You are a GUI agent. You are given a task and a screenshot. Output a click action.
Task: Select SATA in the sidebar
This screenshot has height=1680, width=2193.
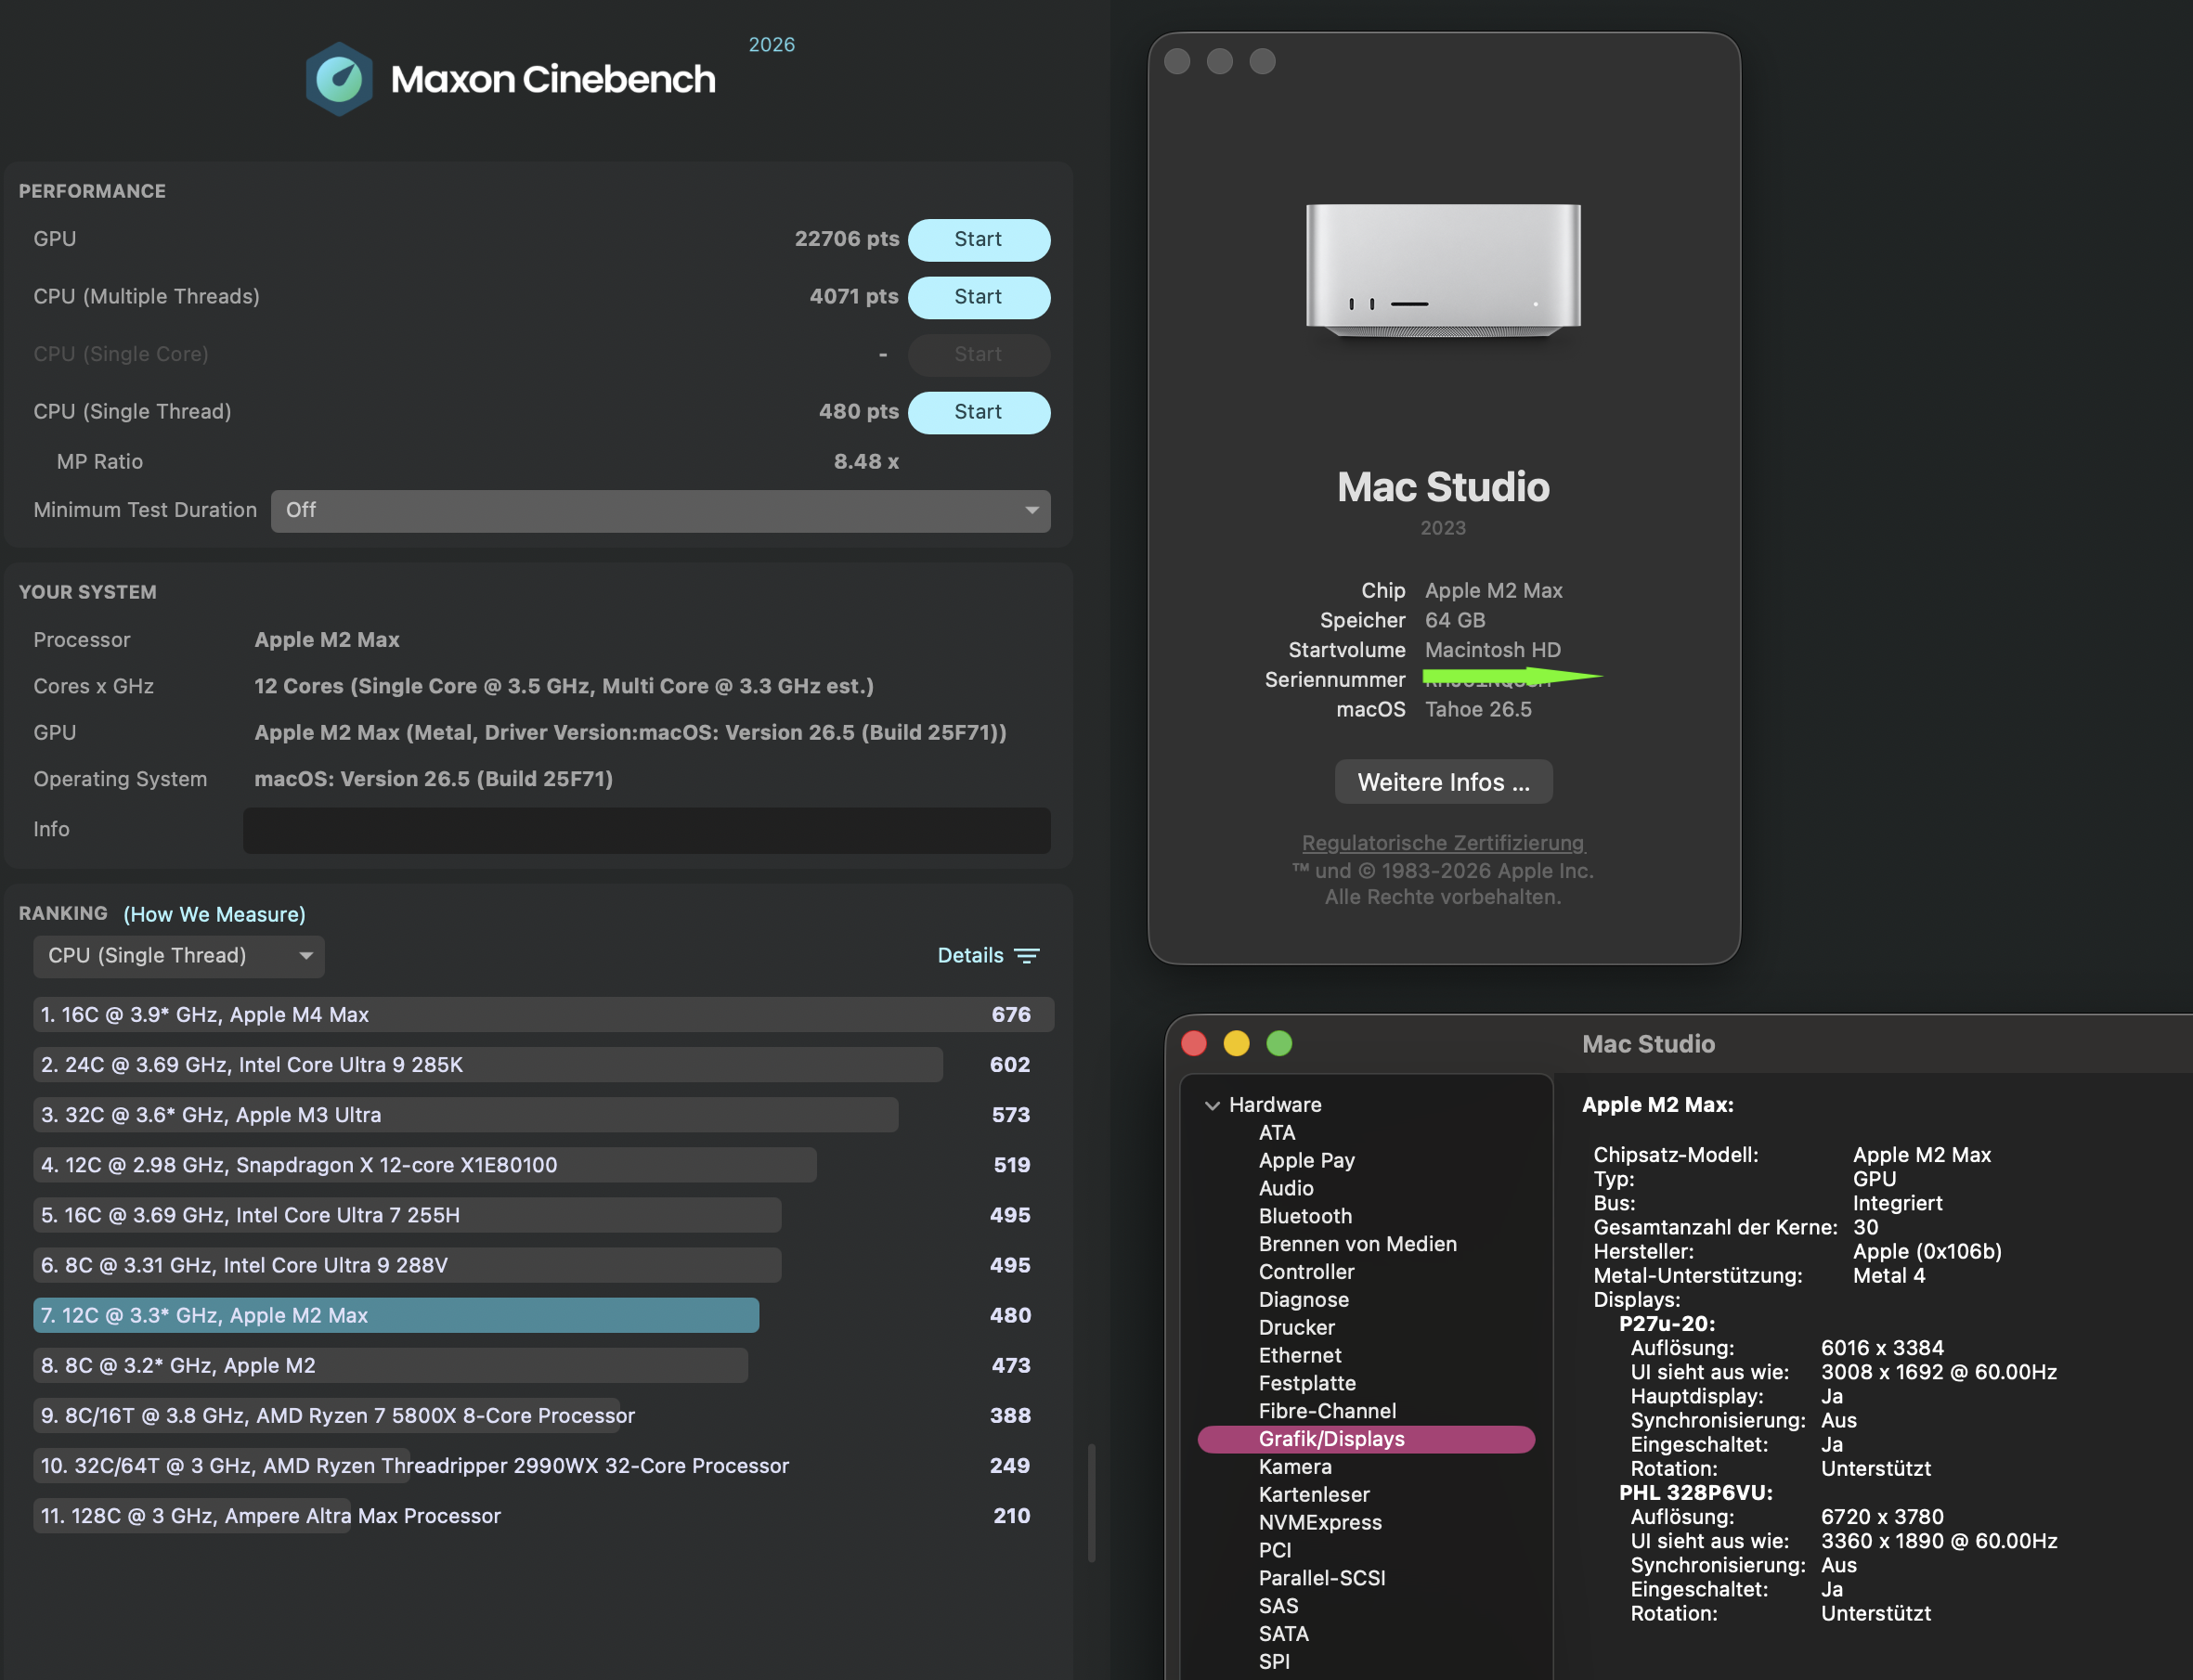1283,1635
